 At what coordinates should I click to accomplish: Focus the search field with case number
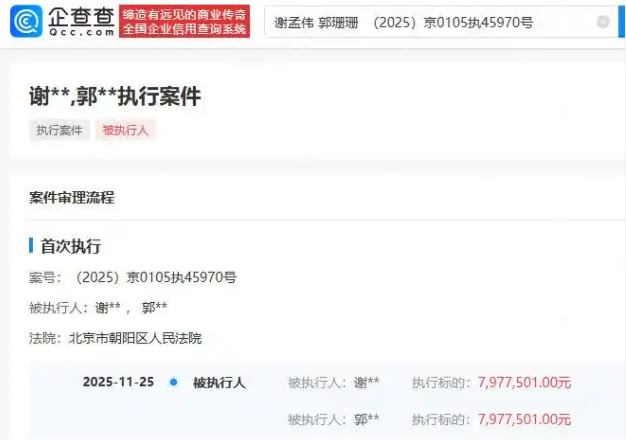441,22
